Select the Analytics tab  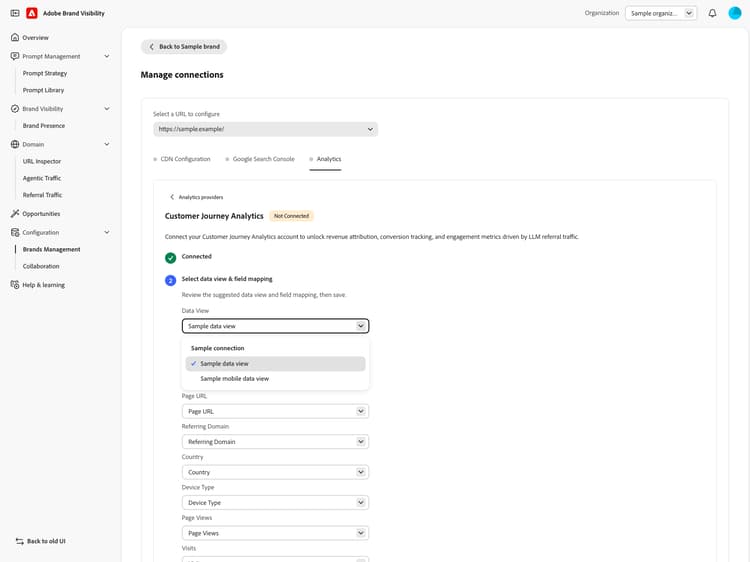(325, 159)
